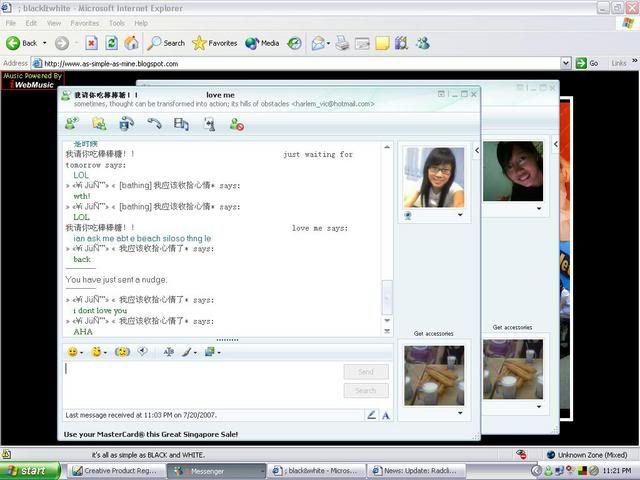Invite someone to this conversation icon
This screenshot has height=480, width=640.
point(72,123)
